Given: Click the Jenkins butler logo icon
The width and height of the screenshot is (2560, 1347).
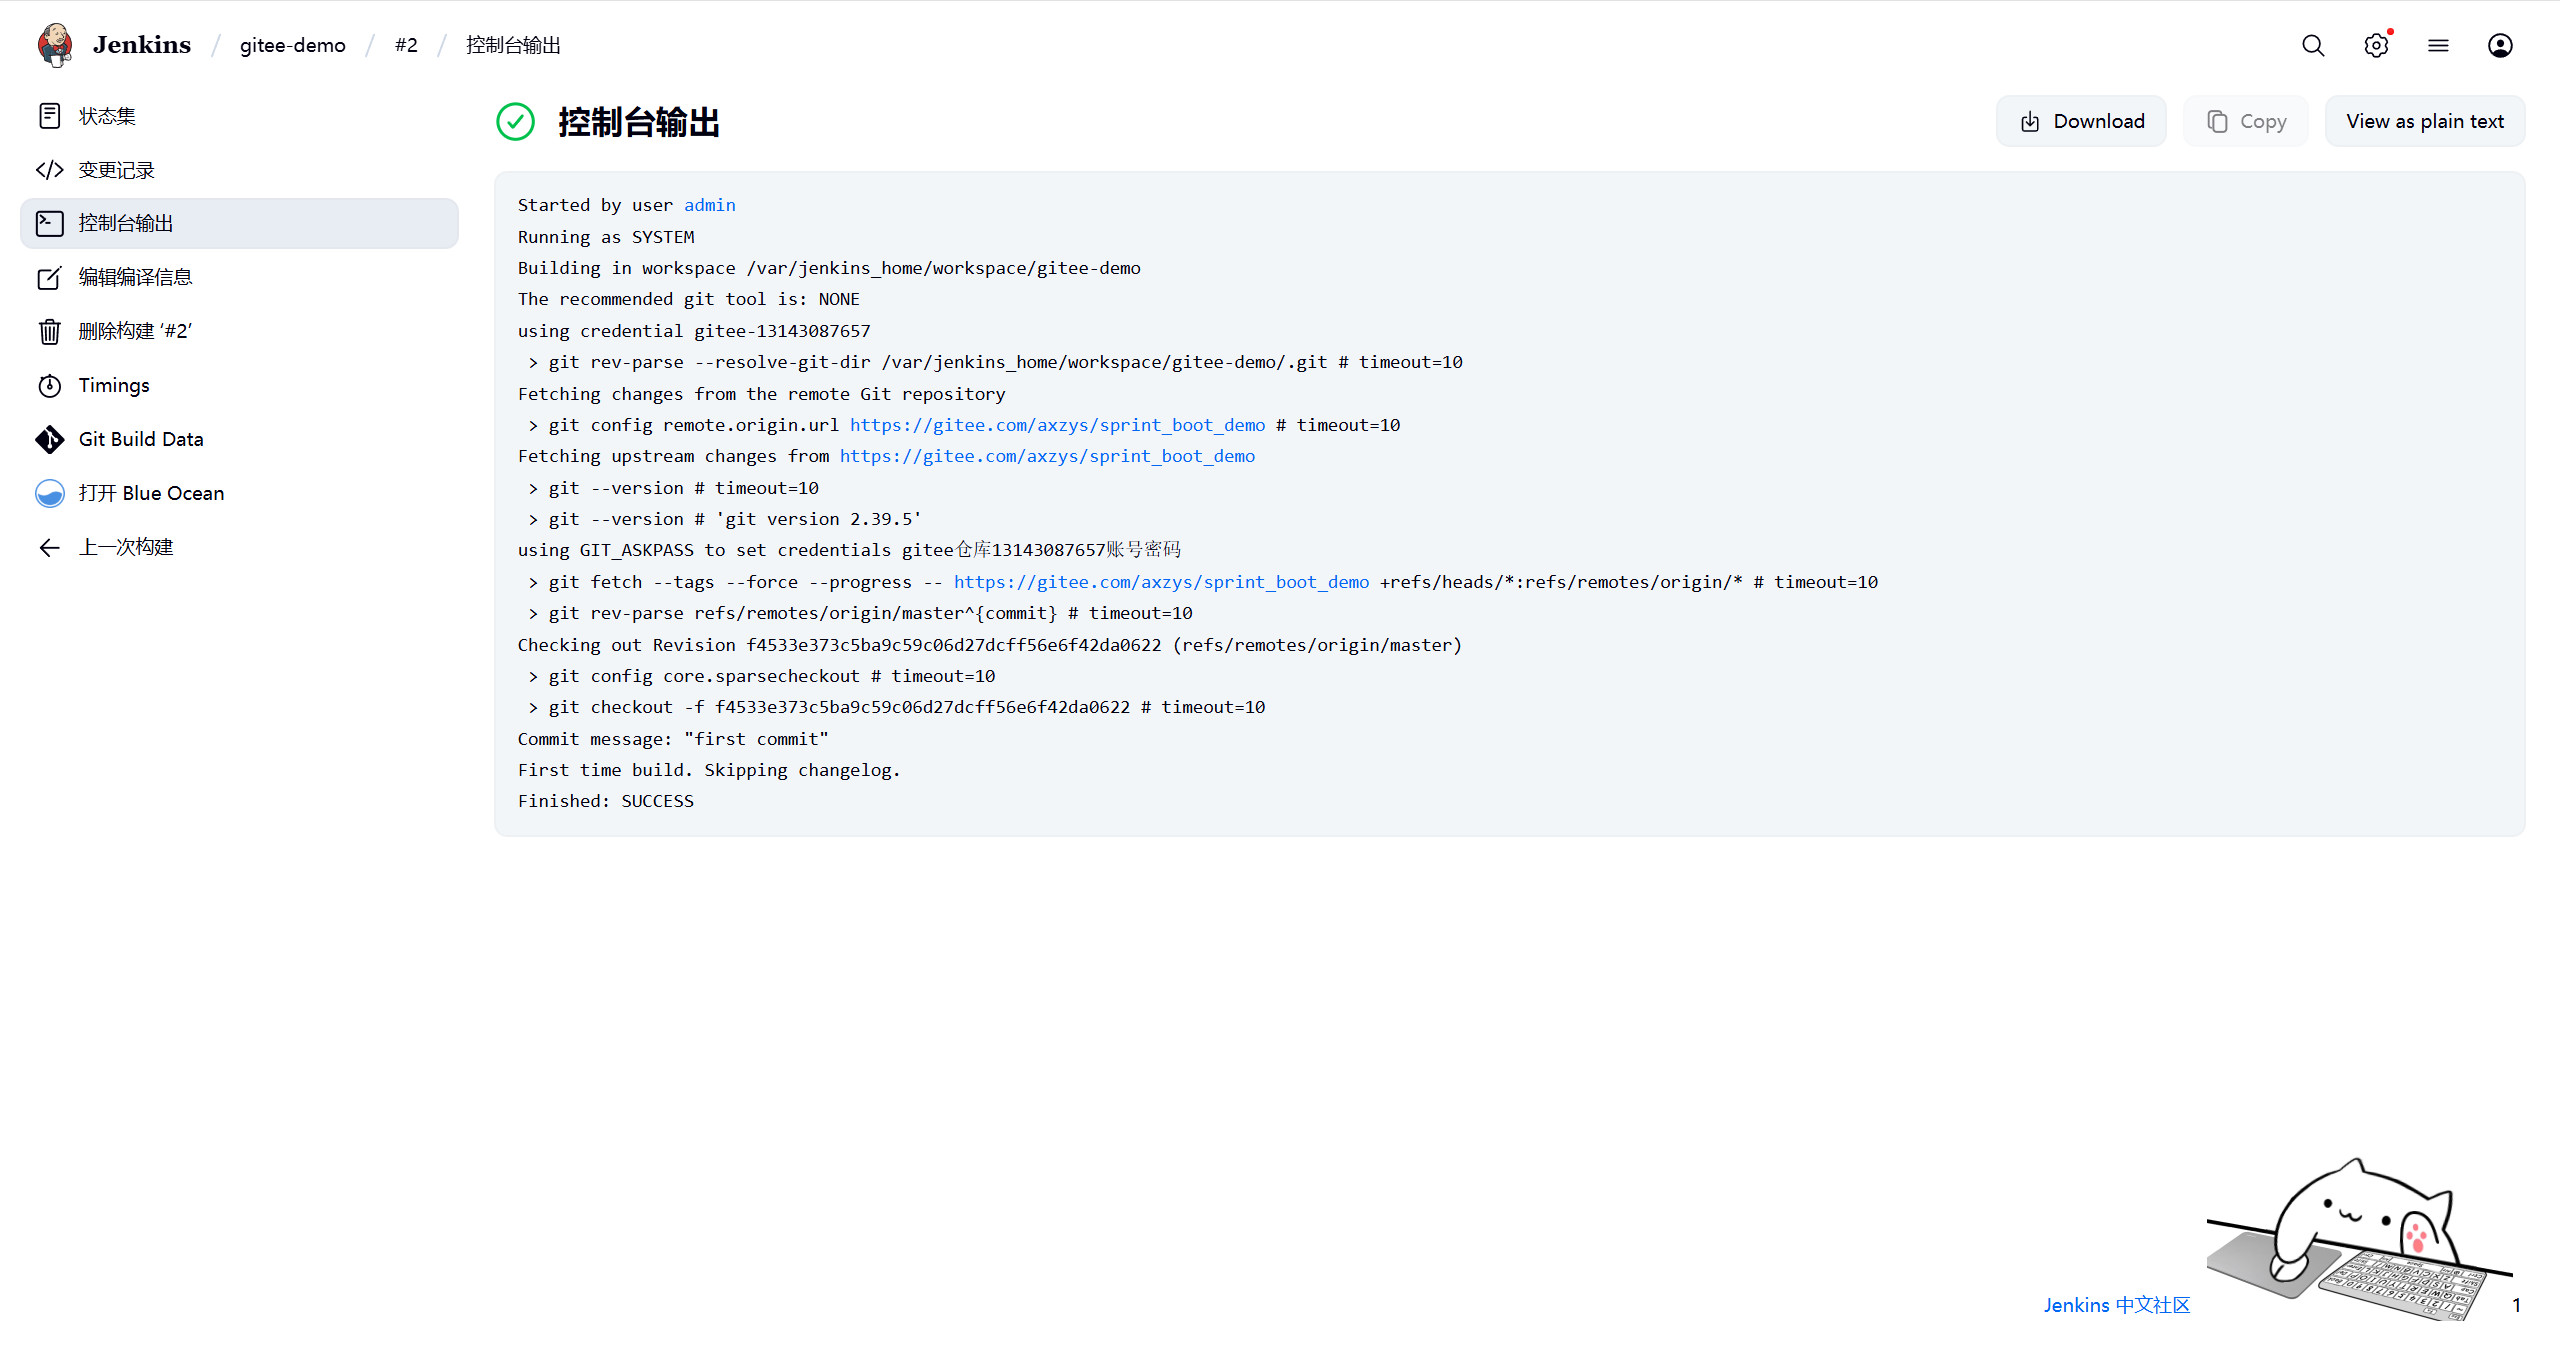Looking at the screenshot, I should tap(55, 45).
